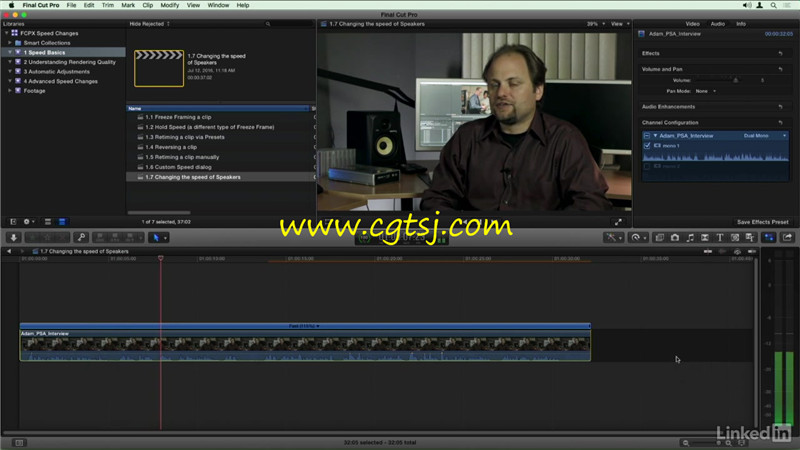
Task: Open the viewer View options dropdown
Action: 620,24
